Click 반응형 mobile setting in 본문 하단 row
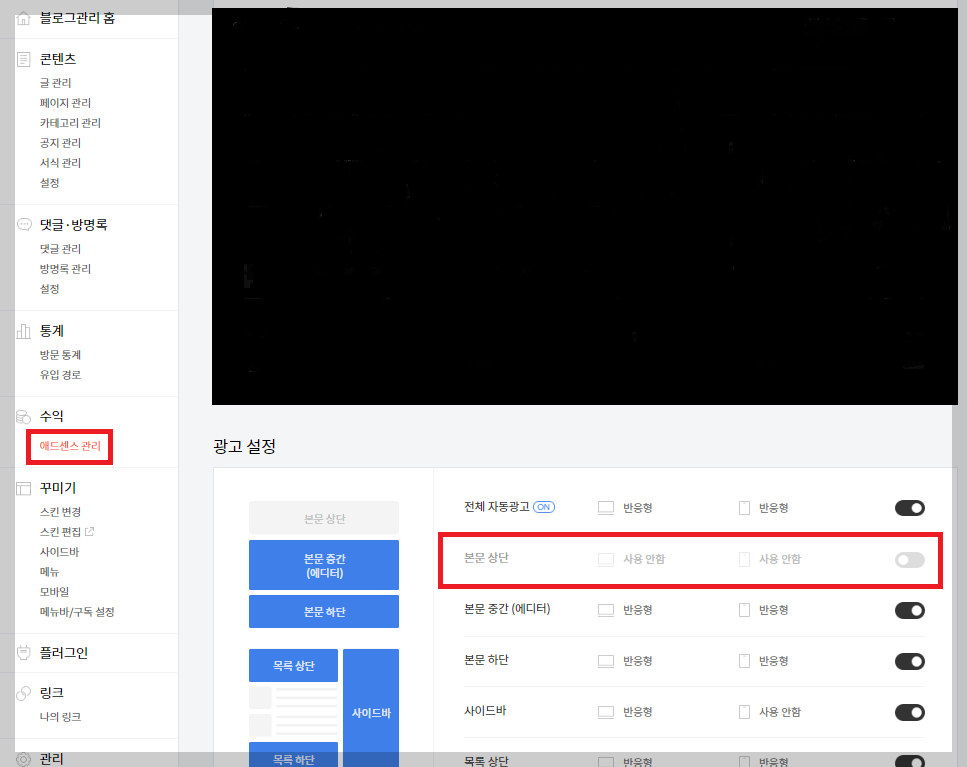 pos(773,662)
